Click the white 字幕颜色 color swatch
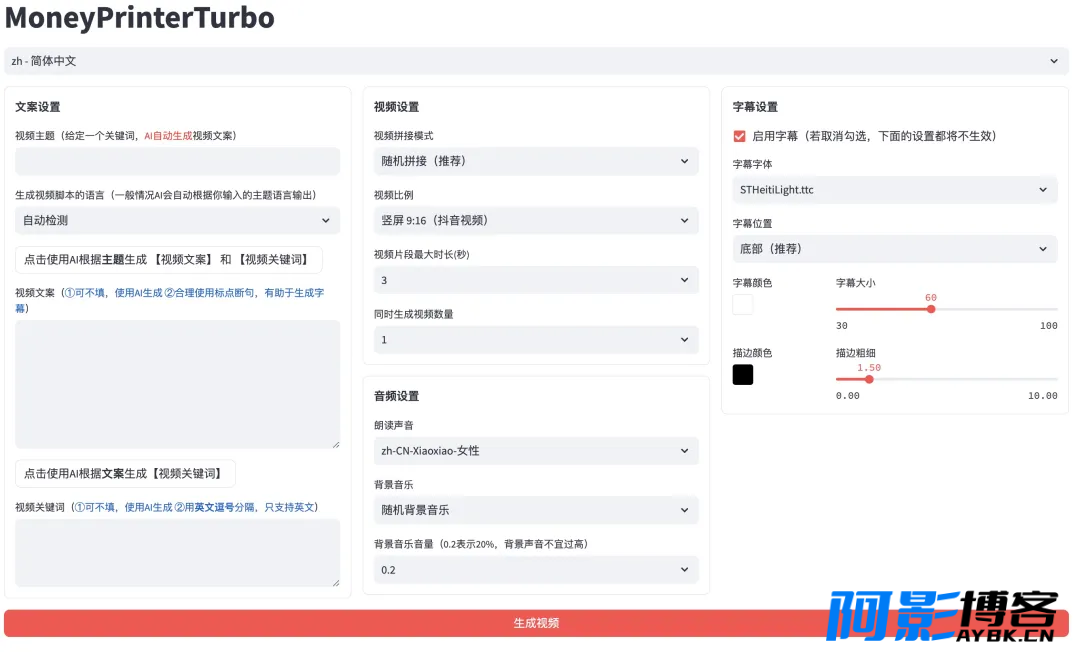 [x=742, y=304]
